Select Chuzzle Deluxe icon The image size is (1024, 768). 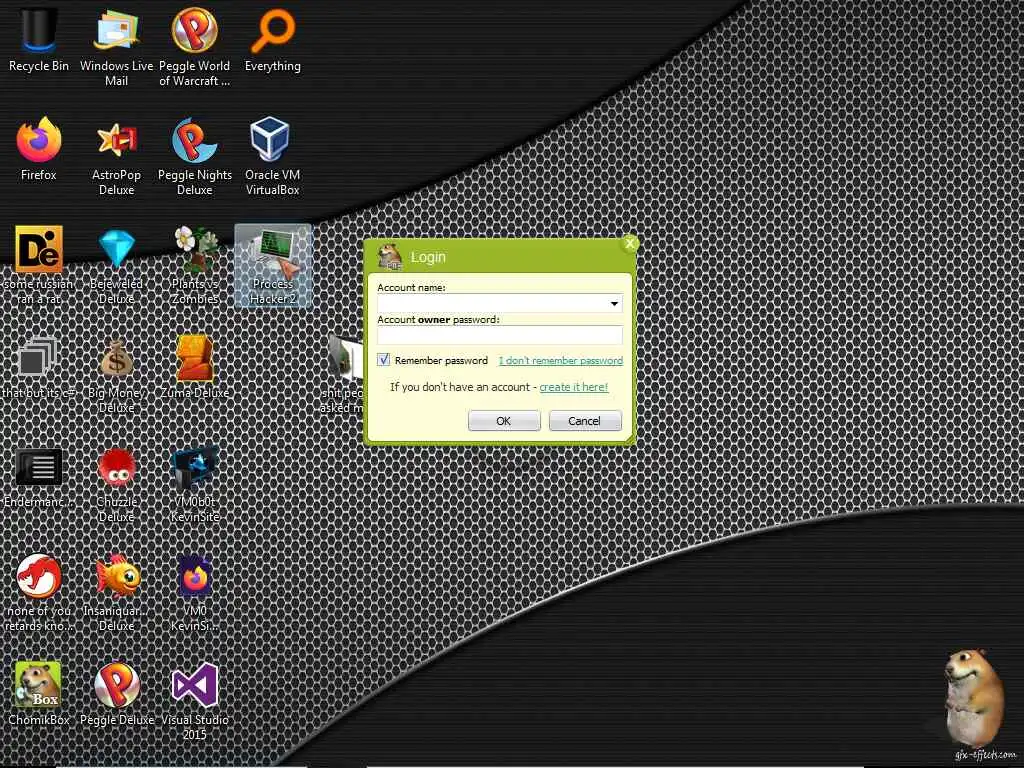click(116, 484)
